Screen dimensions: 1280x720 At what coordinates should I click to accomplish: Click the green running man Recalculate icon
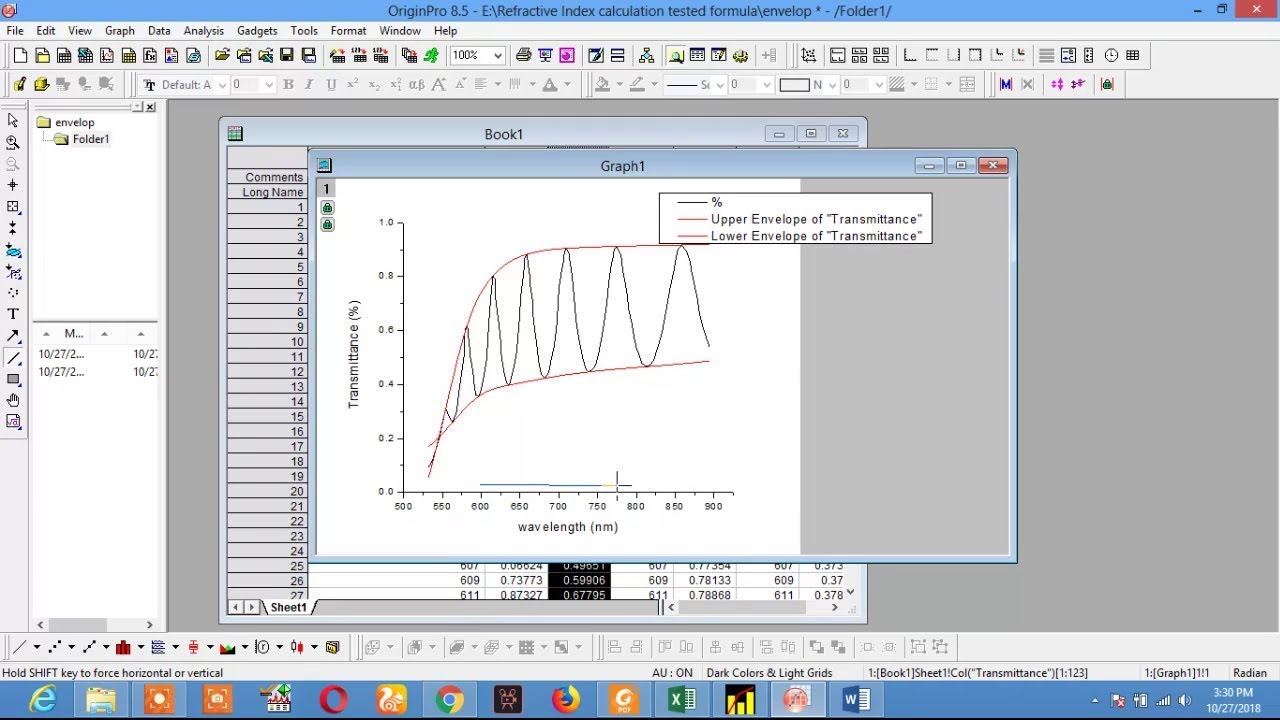point(431,55)
